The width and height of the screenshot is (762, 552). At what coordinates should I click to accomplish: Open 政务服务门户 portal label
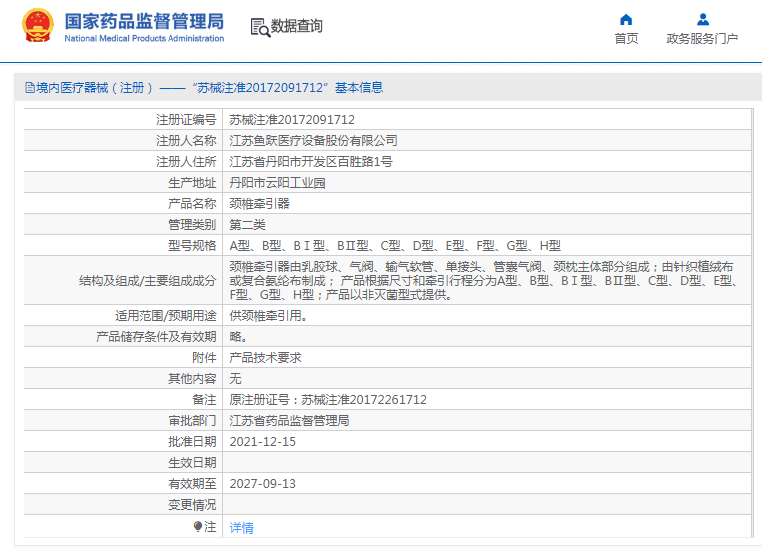point(702,38)
